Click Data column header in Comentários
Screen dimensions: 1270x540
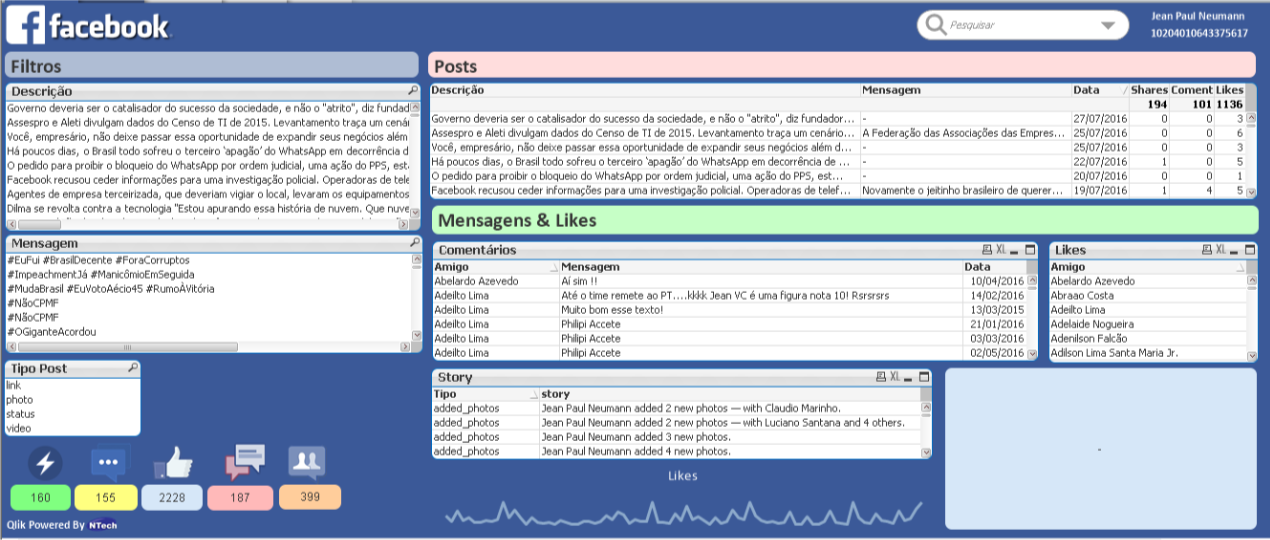point(994,267)
